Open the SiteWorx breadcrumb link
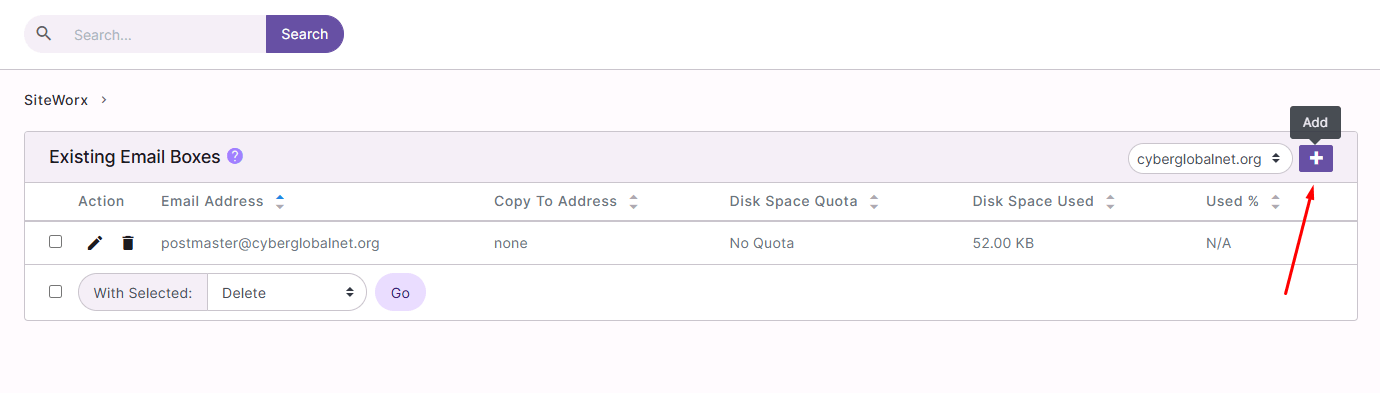This screenshot has width=1380, height=393. (x=56, y=100)
